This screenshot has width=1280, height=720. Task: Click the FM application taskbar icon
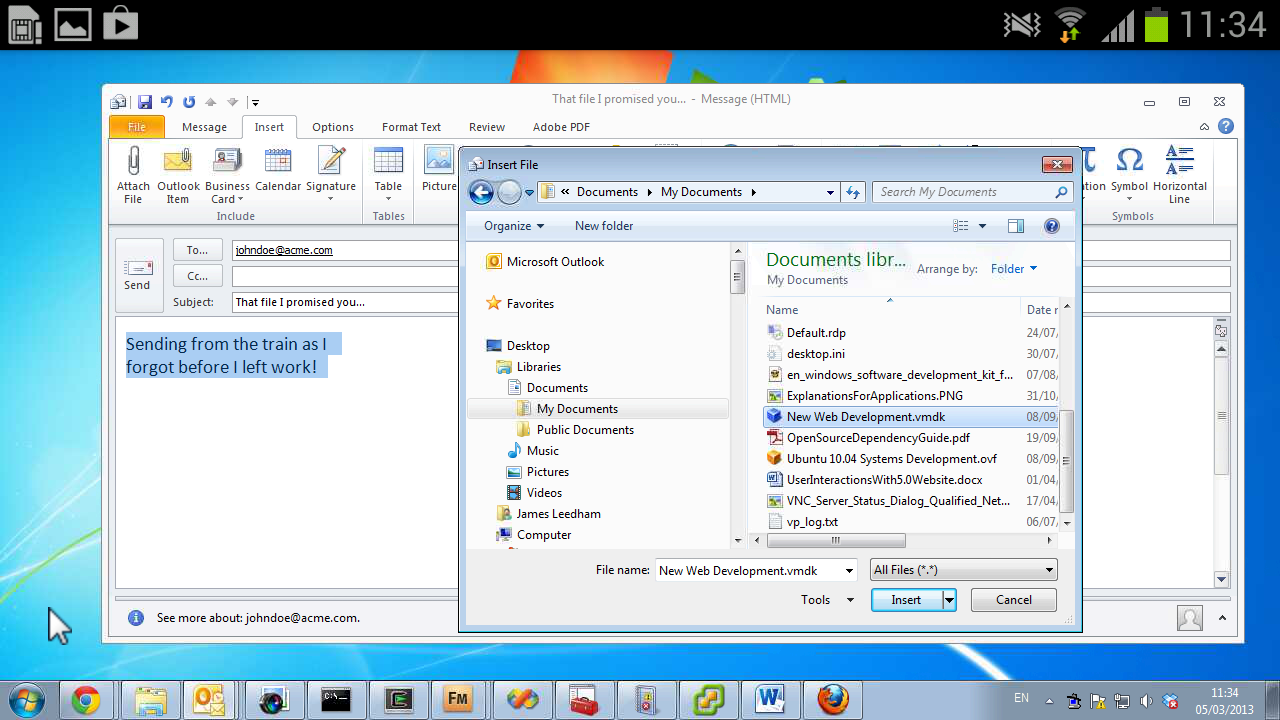[458, 700]
